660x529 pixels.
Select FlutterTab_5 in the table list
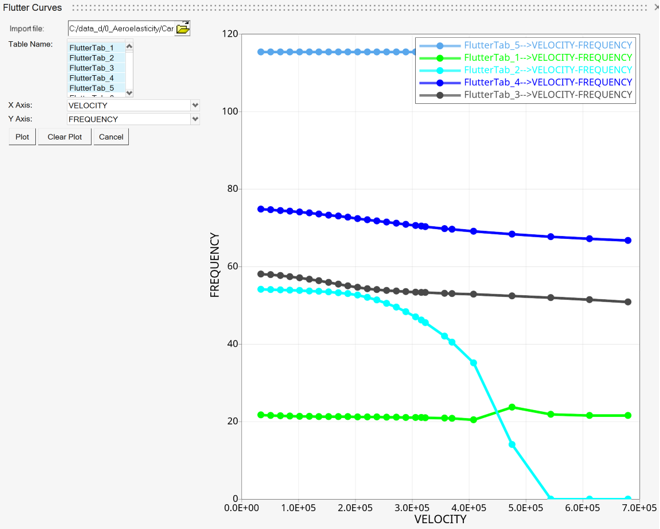click(92, 88)
